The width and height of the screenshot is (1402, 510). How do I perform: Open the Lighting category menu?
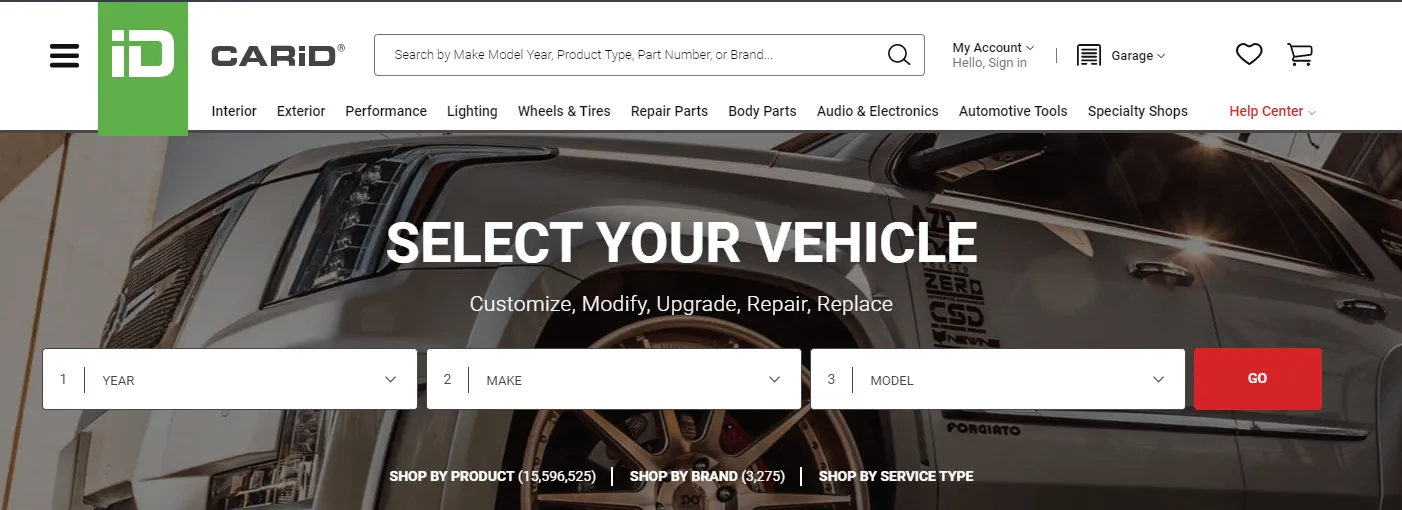point(472,111)
